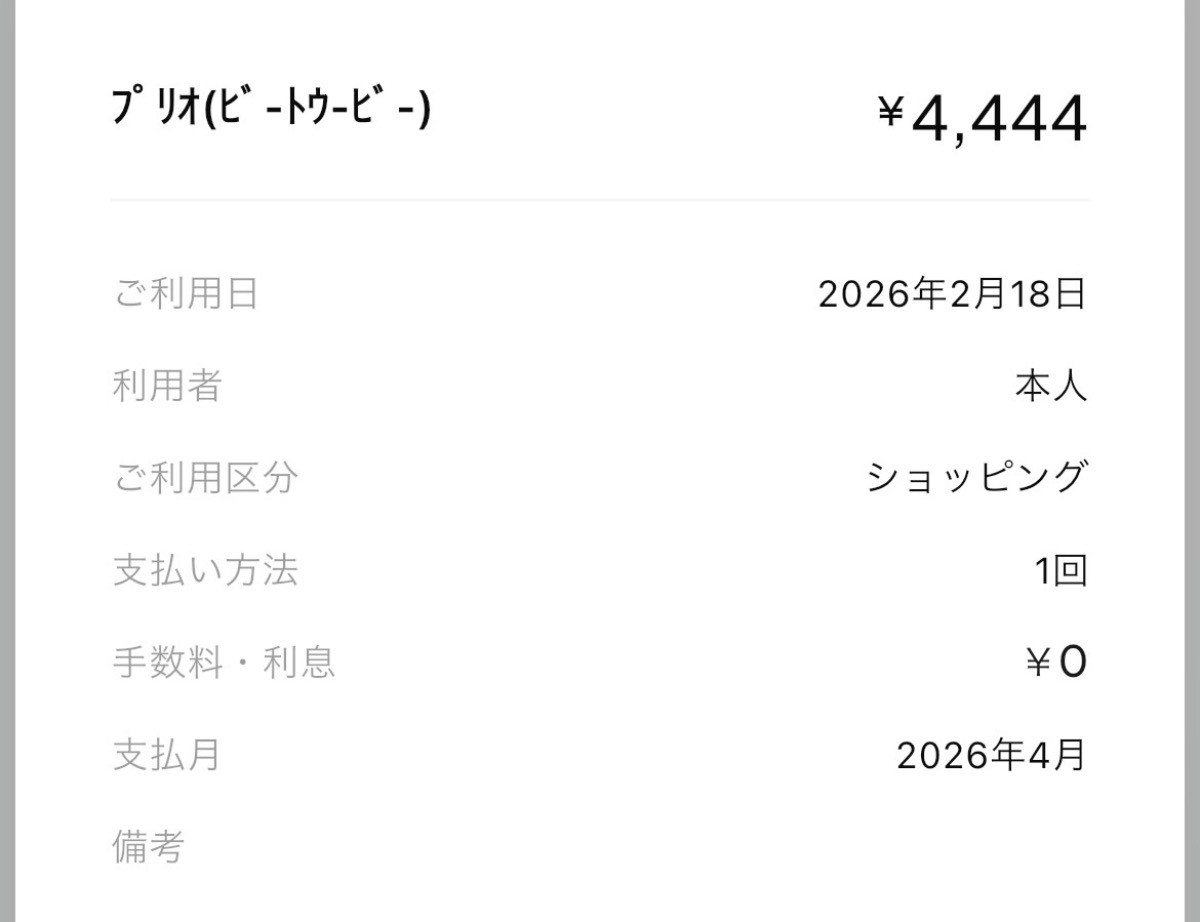Screen dimensions: 1200x922
Task: Select the user value 本人
Action: pyautogui.click(x=1050, y=386)
